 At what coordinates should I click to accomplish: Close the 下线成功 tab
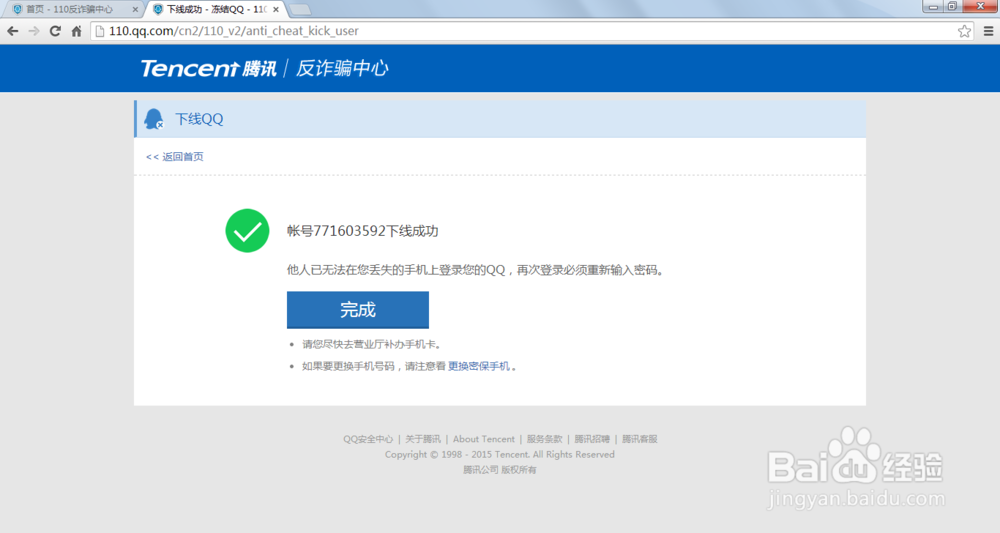tap(276, 10)
